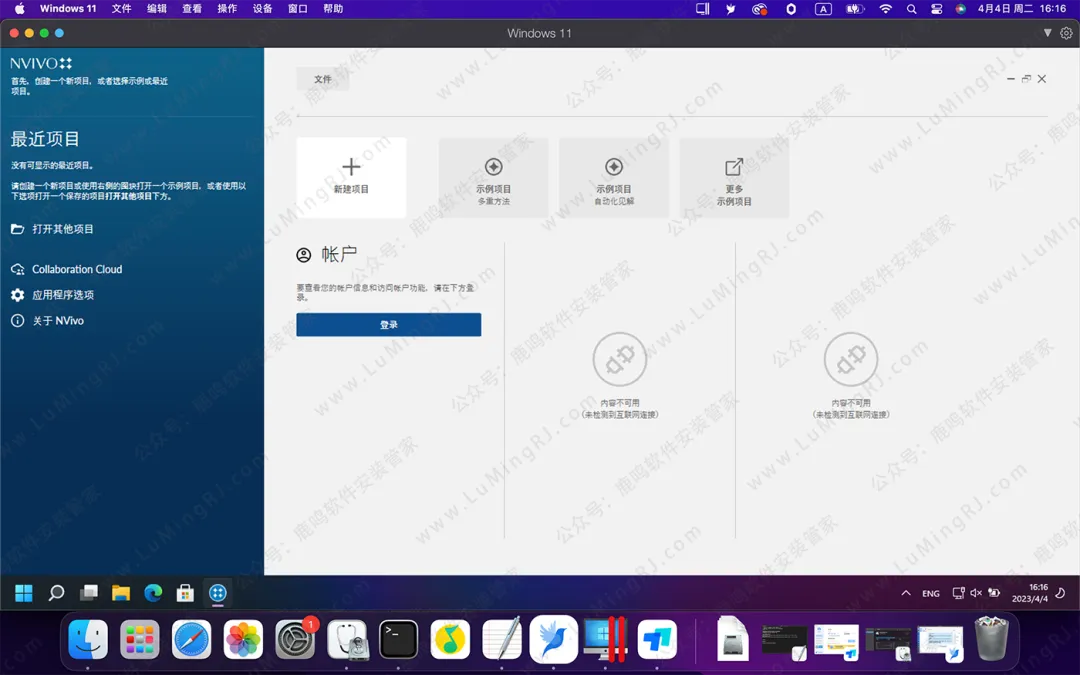The width and height of the screenshot is (1080, 675).
Task: Click 打开其他项目 in the sidebar
Action: coord(62,229)
